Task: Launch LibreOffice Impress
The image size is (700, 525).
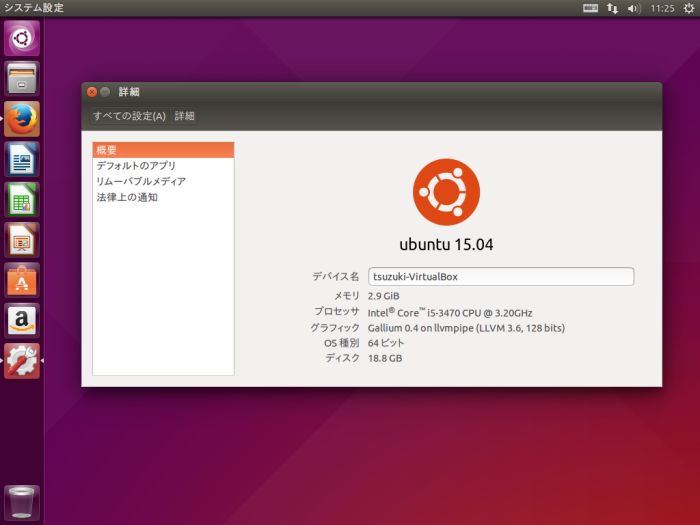Action: point(22,240)
